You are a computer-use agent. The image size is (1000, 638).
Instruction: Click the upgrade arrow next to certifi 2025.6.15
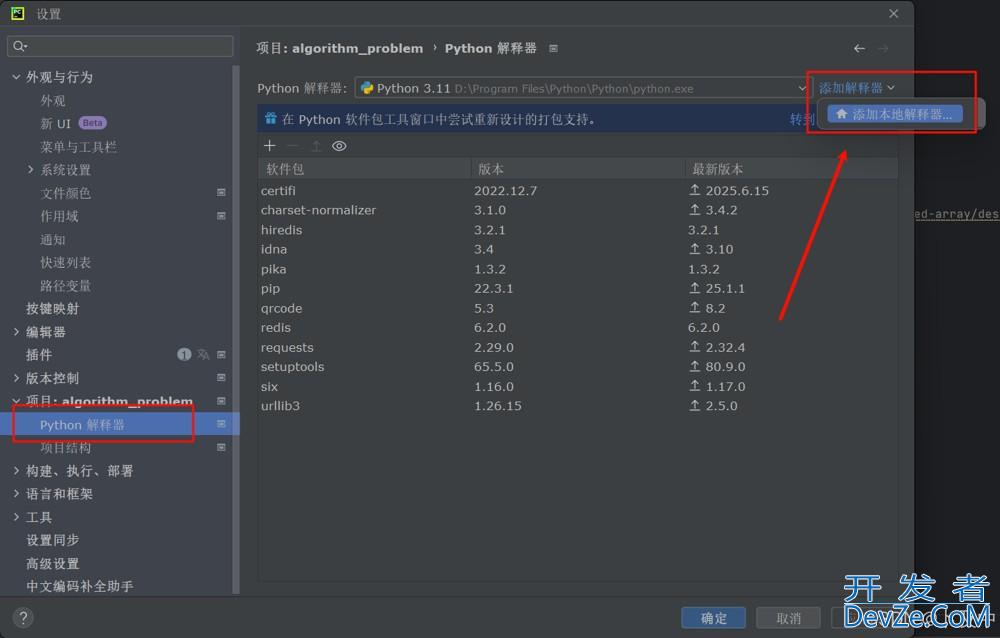pyautogui.click(x=695, y=190)
